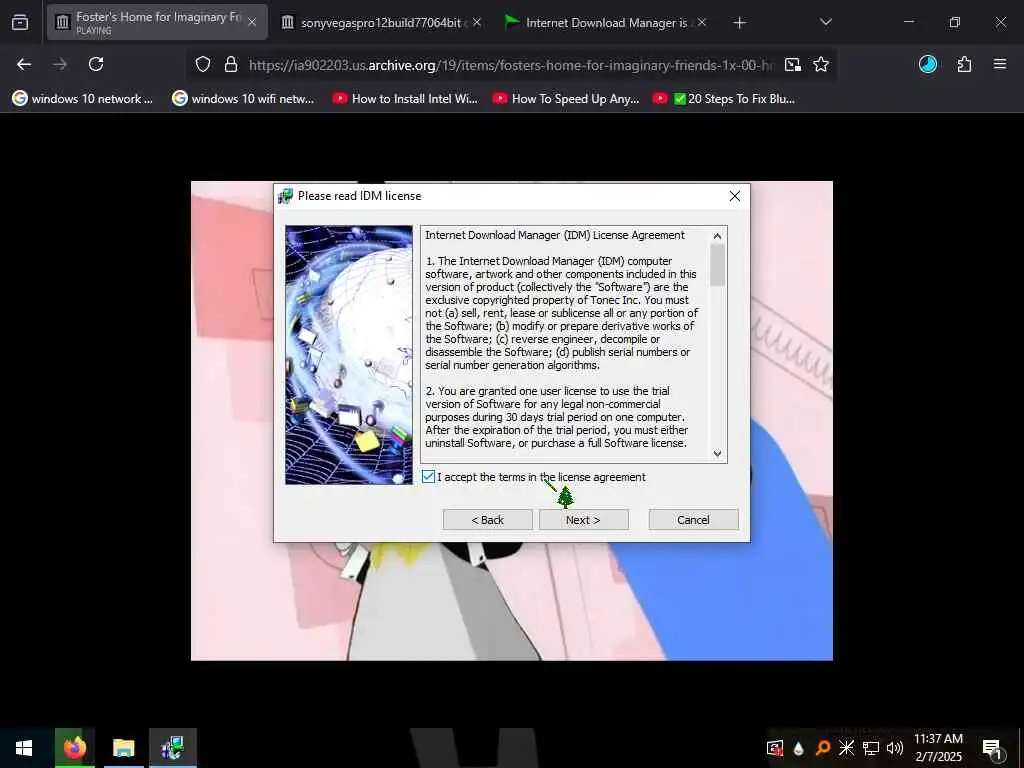
Task: Click the license text scroll-down arrow
Action: tap(717, 453)
